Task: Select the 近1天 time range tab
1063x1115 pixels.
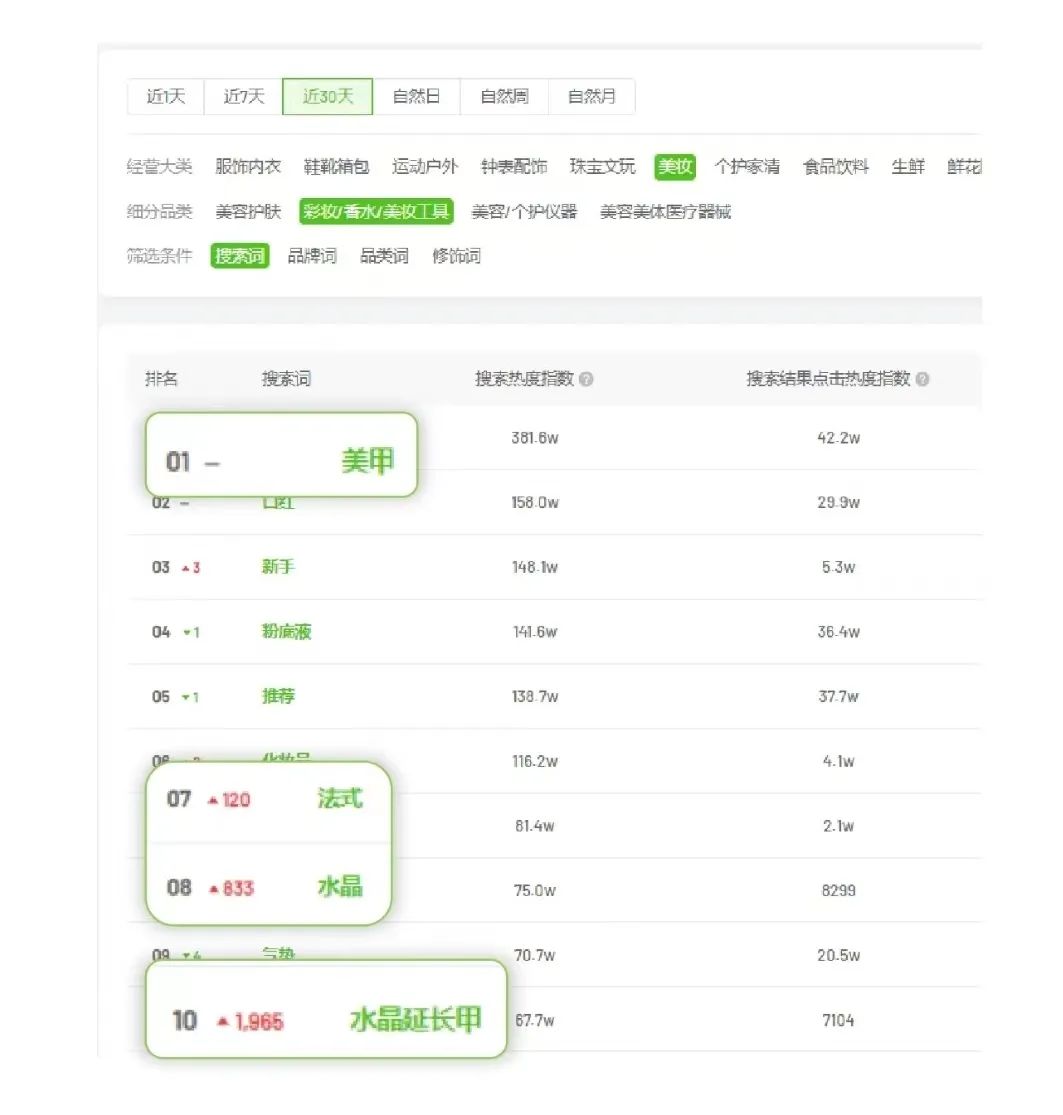Action: click(166, 96)
